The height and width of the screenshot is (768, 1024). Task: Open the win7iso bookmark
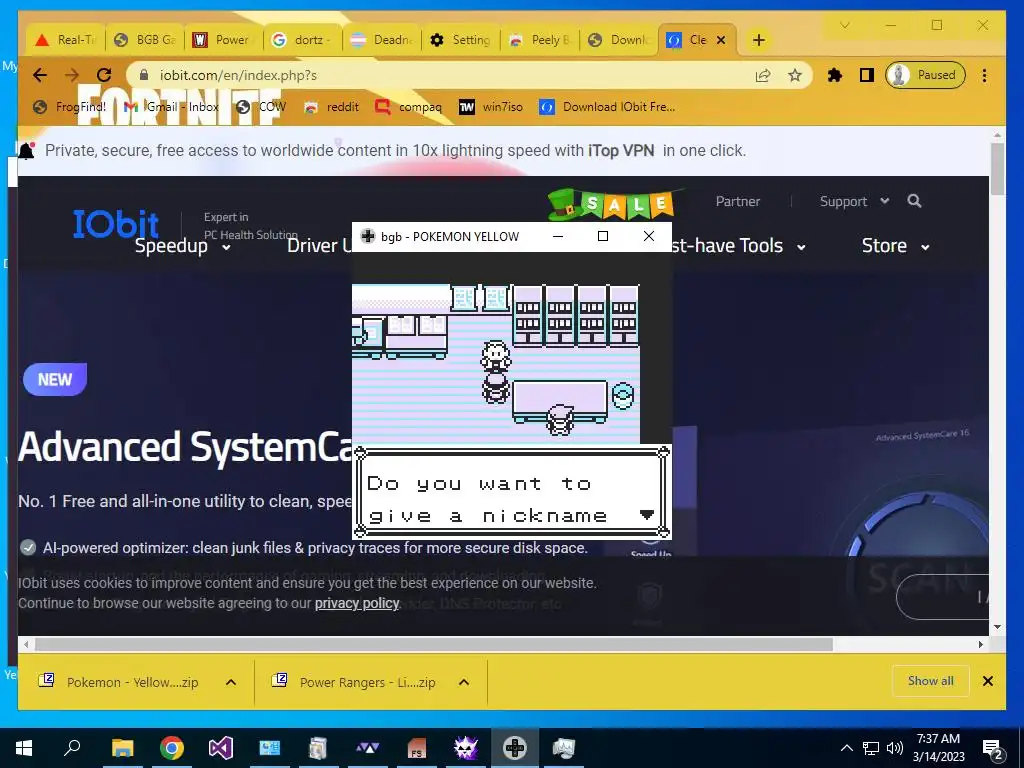click(x=491, y=106)
